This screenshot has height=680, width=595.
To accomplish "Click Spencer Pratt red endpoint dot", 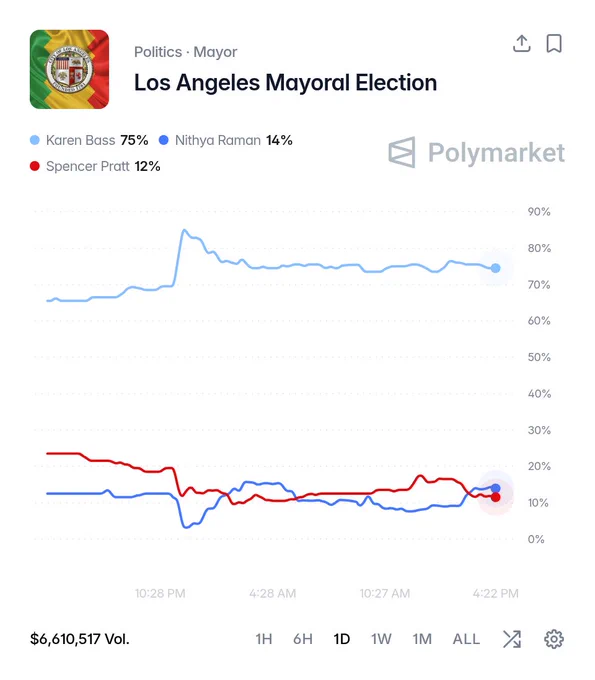I will pyautogui.click(x=495, y=497).
